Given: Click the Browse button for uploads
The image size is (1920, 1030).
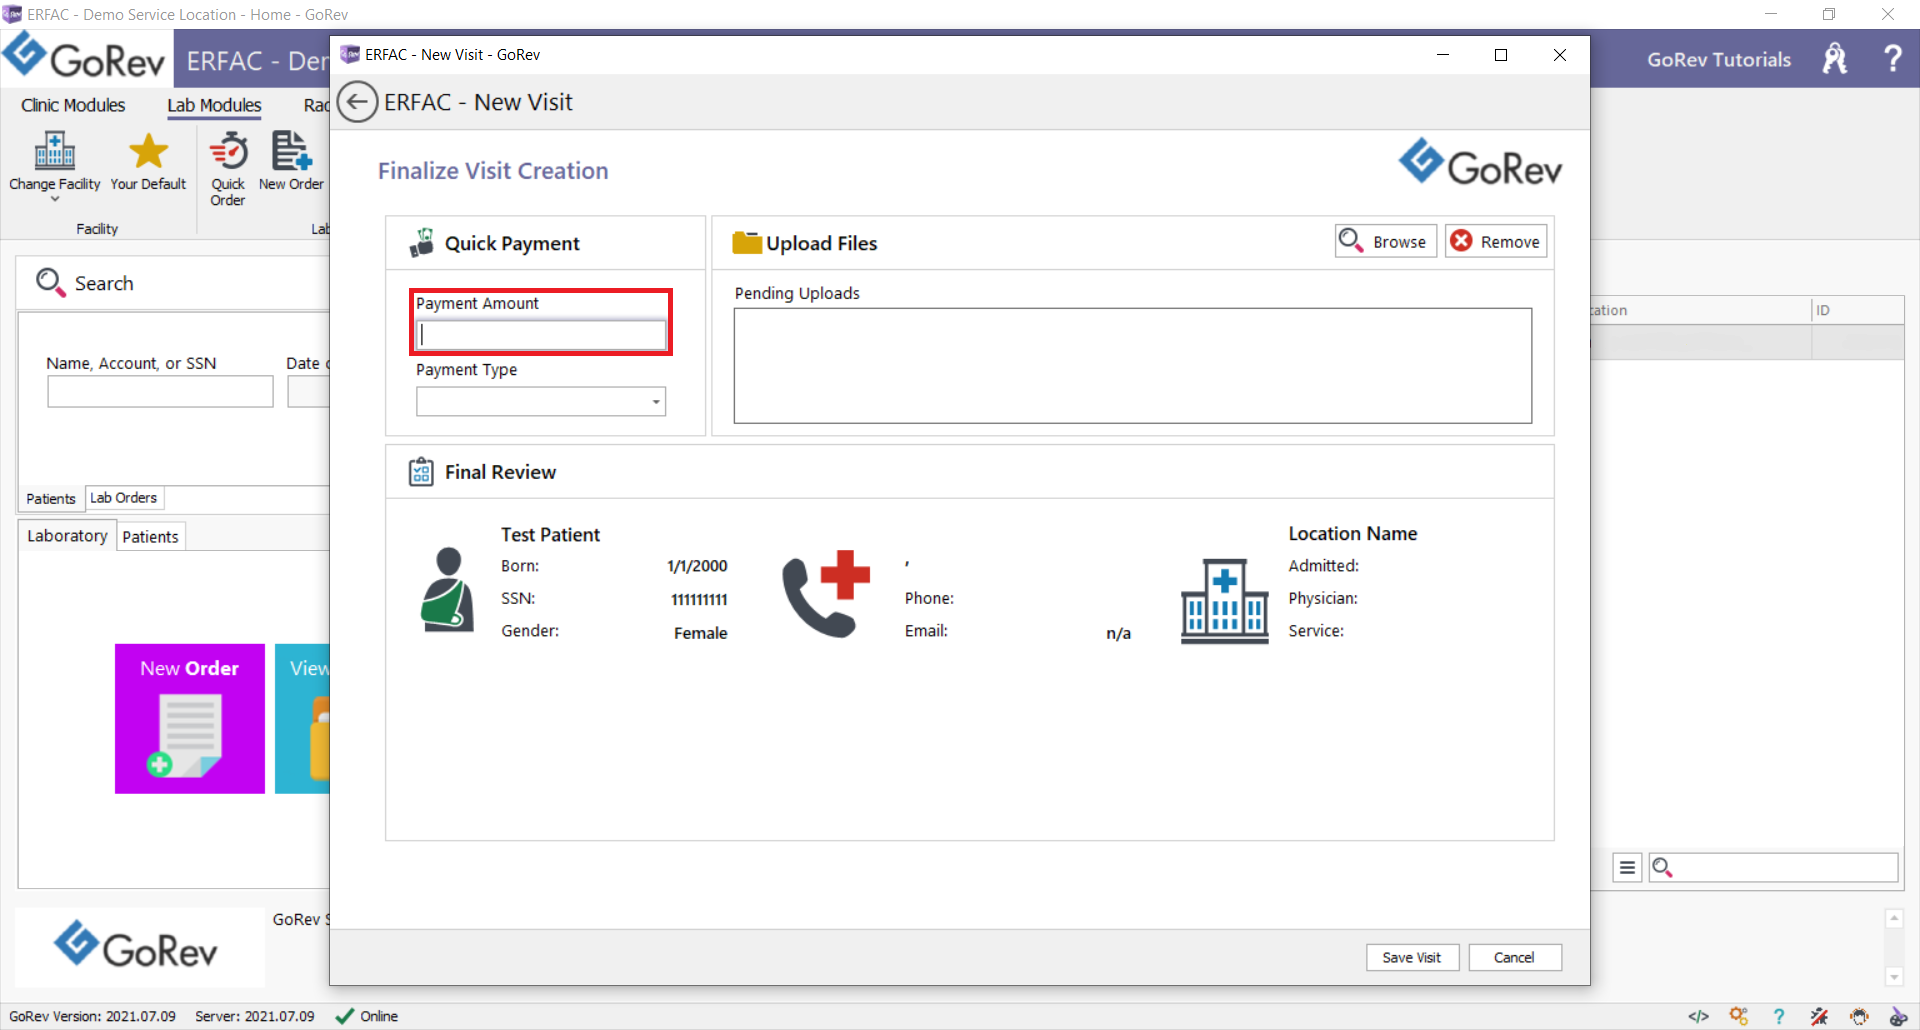Looking at the screenshot, I should [1386, 241].
